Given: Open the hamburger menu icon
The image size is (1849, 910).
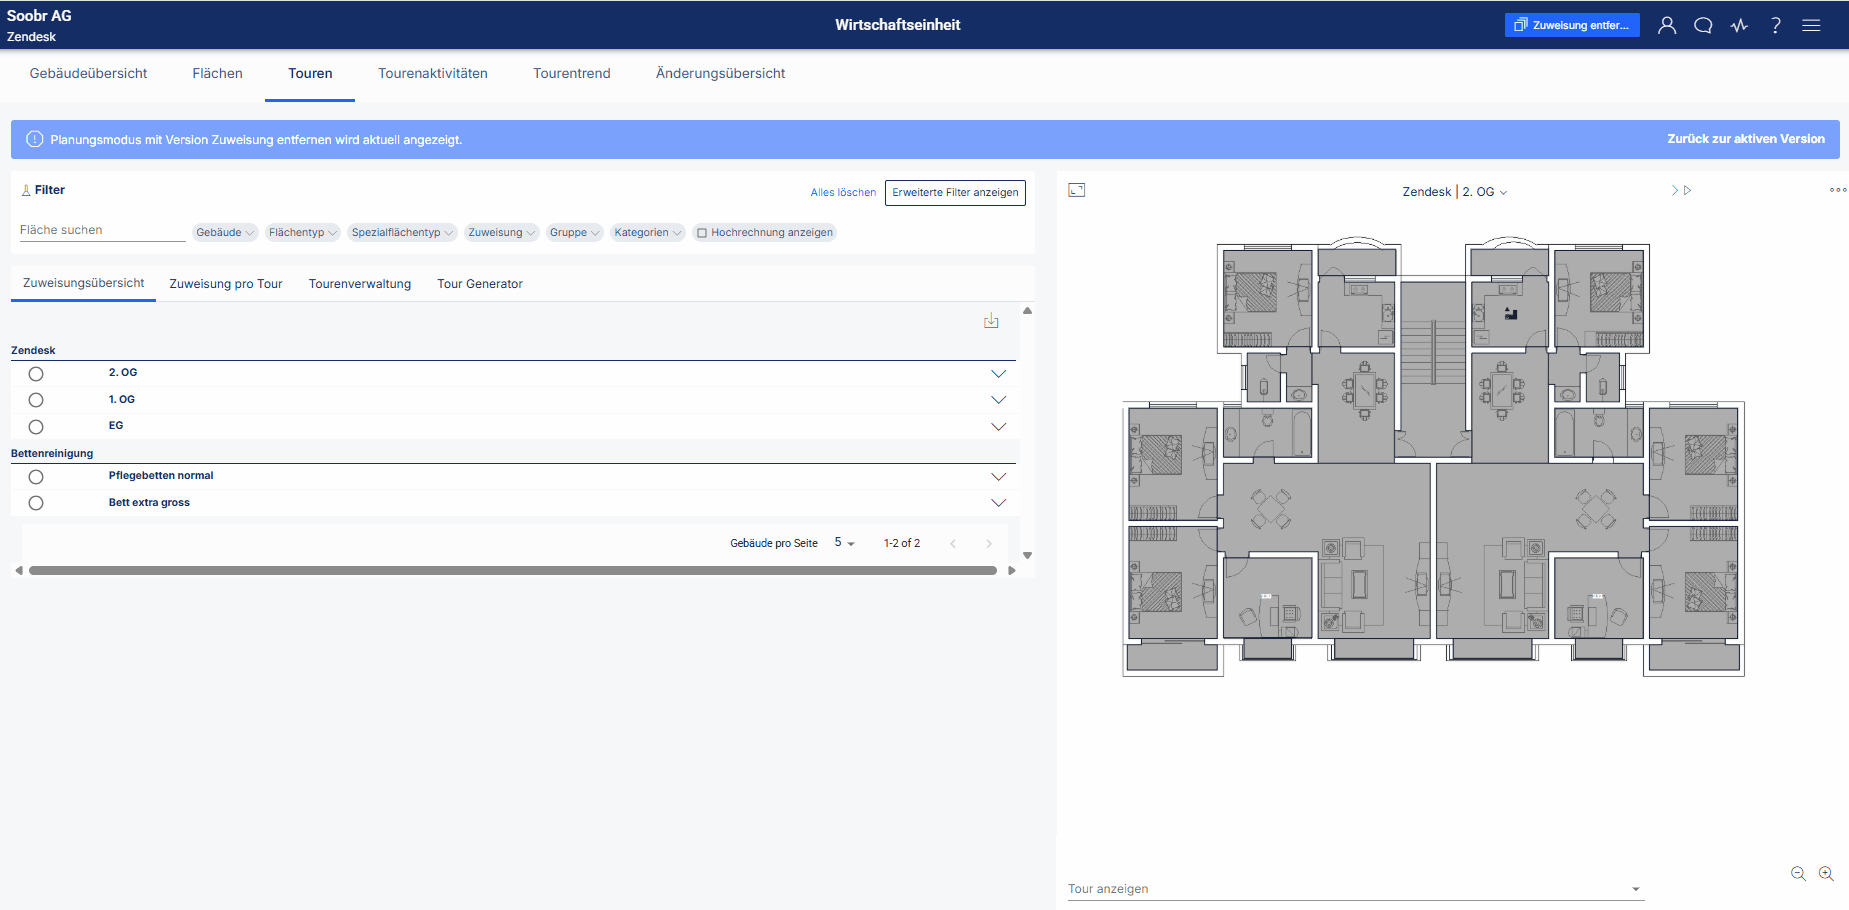Looking at the screenshot, I should point(1811,25).
